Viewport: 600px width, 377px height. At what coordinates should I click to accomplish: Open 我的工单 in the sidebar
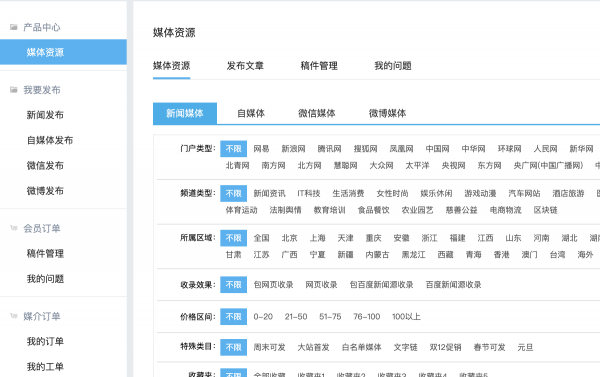(45, 367)
